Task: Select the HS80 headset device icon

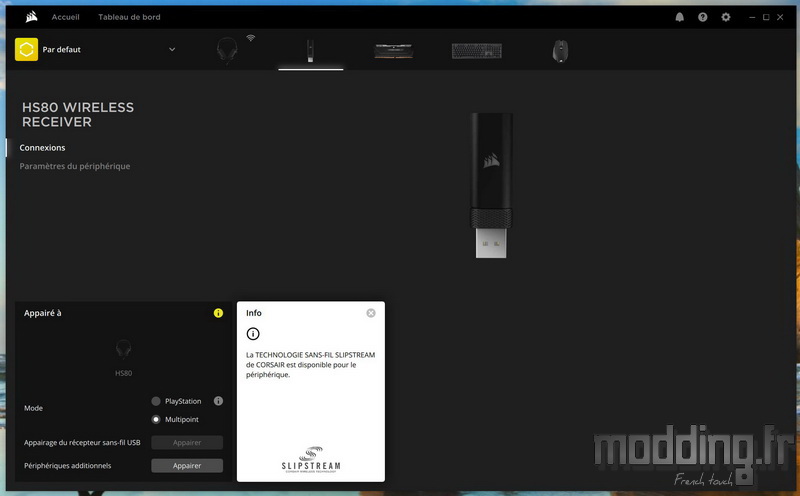Action: coord(227,51)
